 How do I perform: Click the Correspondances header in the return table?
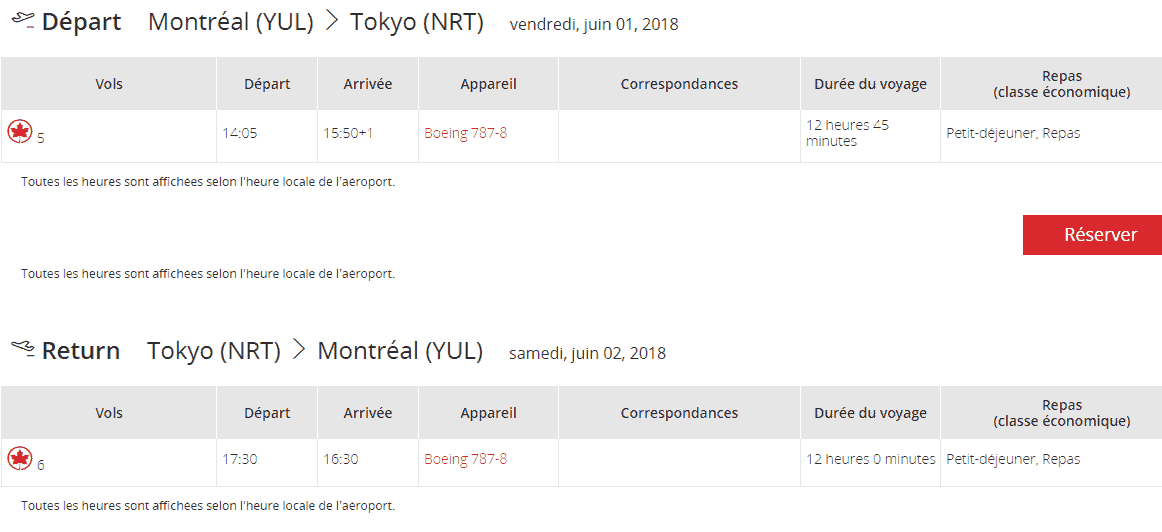tap(679, 413)
